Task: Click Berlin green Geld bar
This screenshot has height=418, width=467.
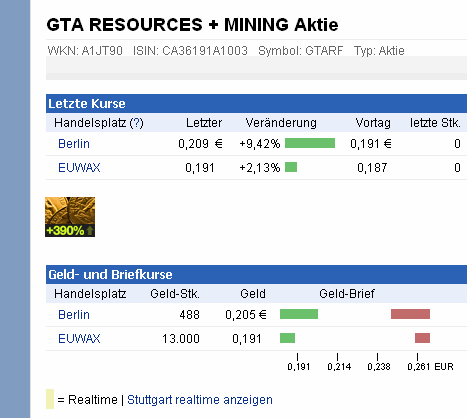Action: coord(299,314)
